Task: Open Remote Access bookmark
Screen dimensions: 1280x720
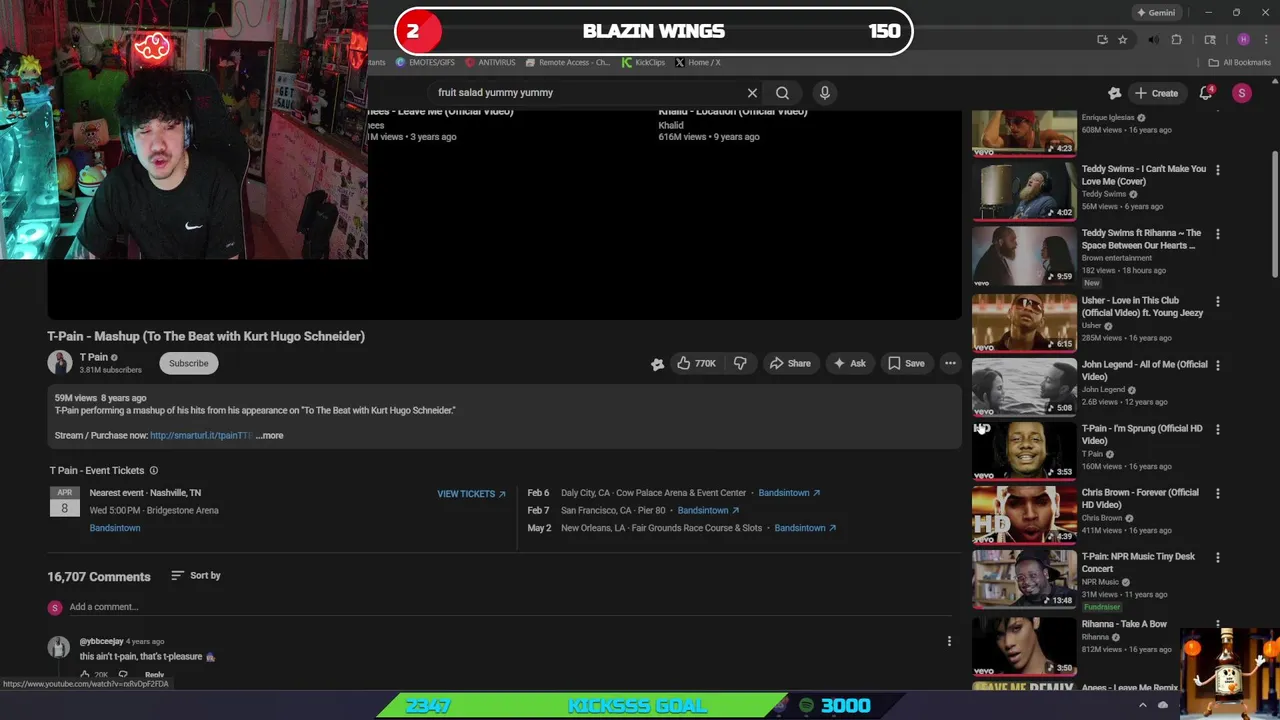Action: [x=567, y=62]
